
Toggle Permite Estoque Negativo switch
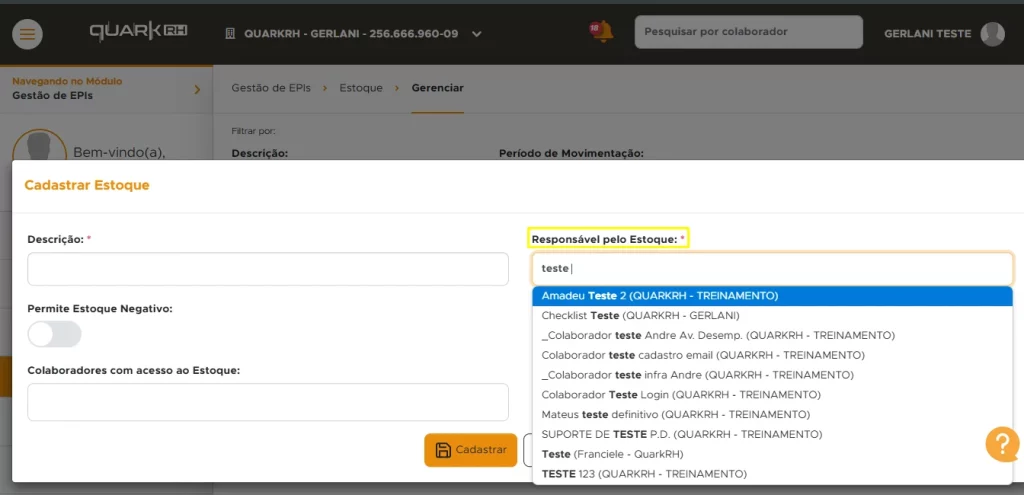point(54,334)
